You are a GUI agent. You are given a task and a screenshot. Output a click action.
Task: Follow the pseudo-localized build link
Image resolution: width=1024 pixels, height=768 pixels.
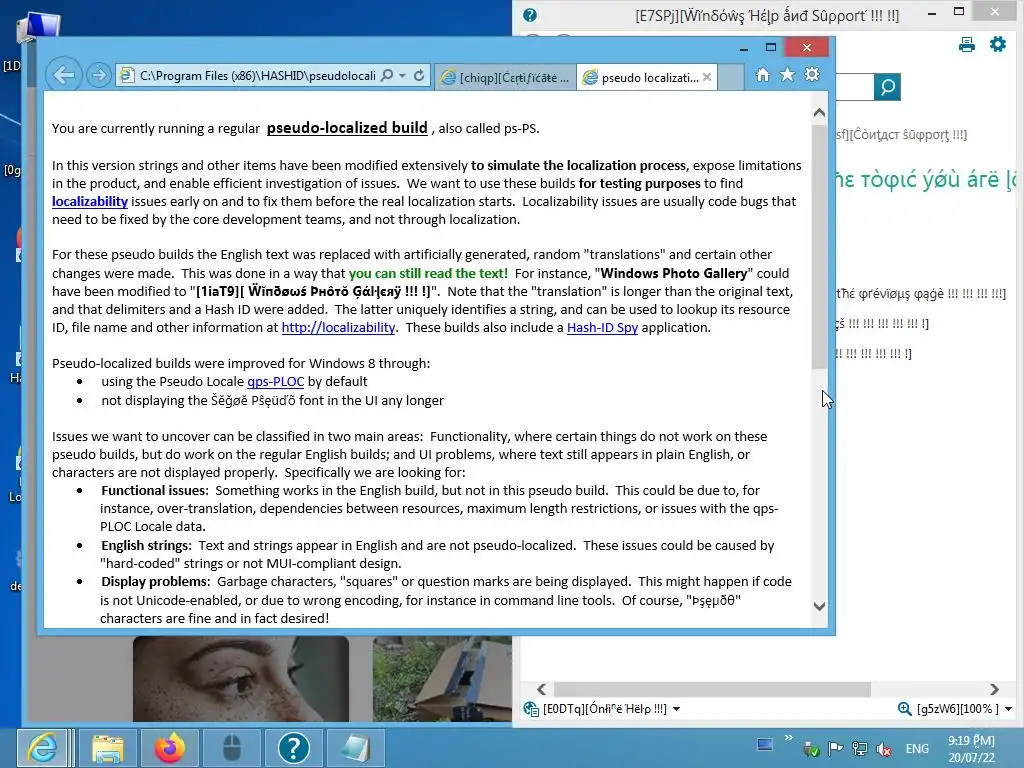tap(347, 127)
